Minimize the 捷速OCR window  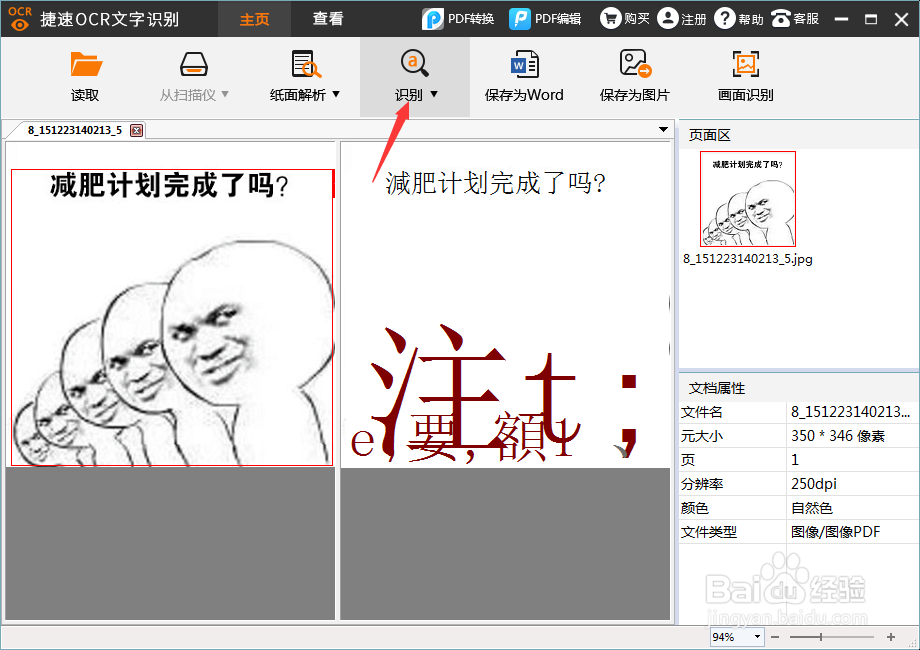point(841,19)
